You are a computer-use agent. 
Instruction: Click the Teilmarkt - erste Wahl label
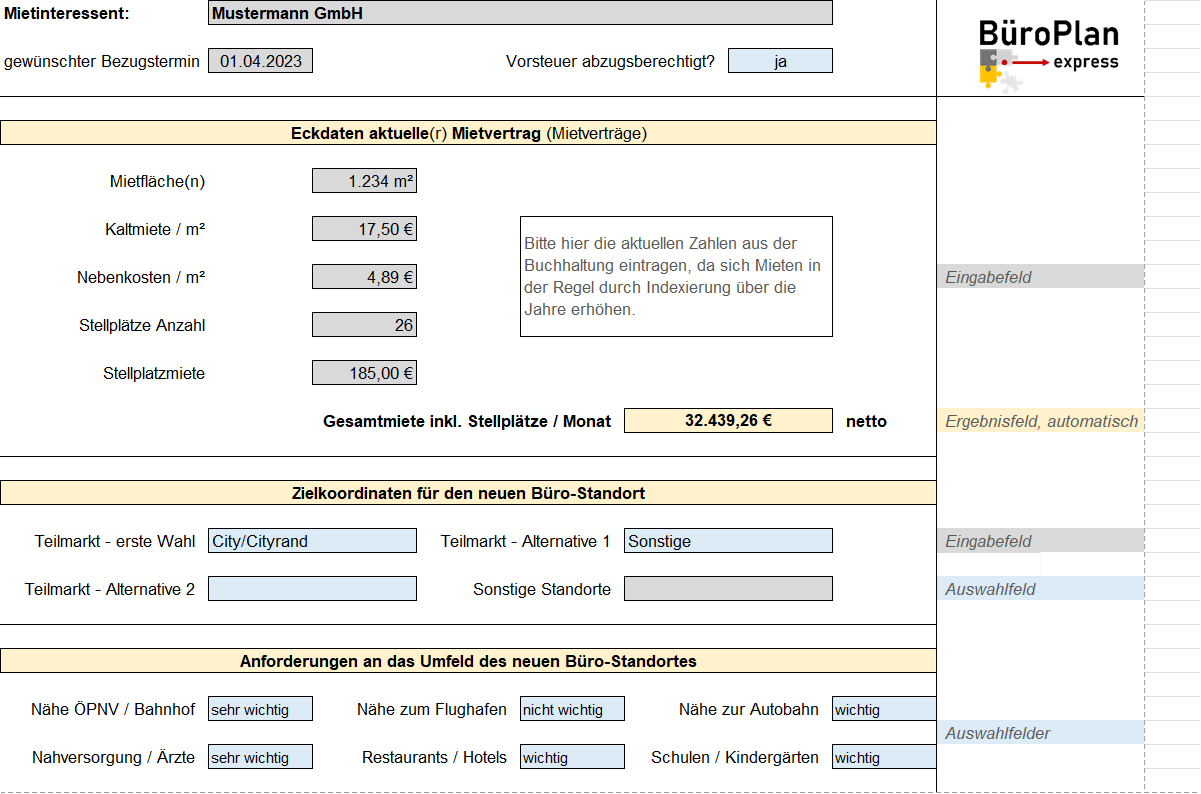click(115, 541)
